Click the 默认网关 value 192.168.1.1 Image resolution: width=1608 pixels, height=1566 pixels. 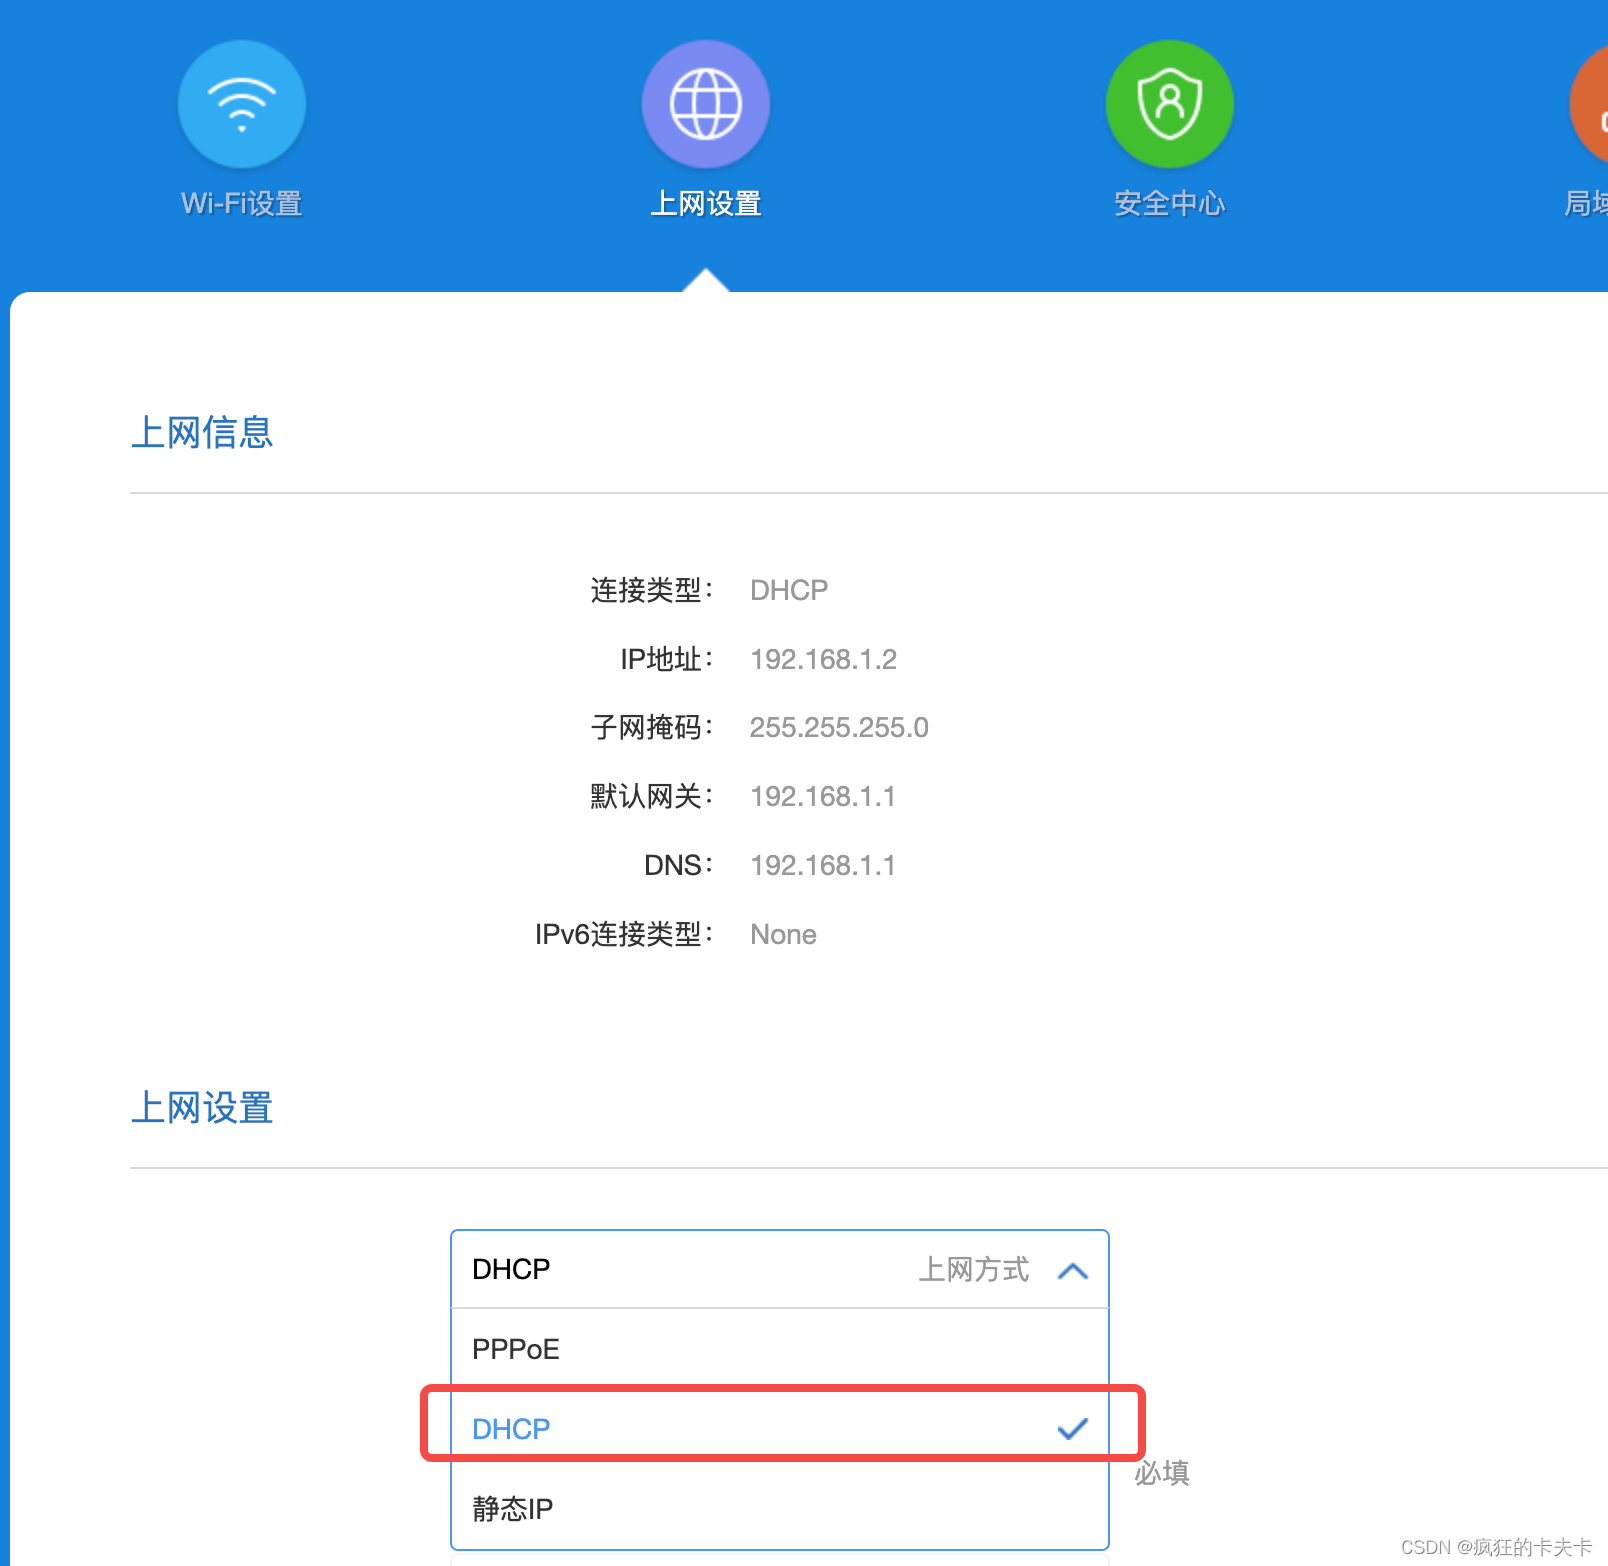tap(823, 796)
